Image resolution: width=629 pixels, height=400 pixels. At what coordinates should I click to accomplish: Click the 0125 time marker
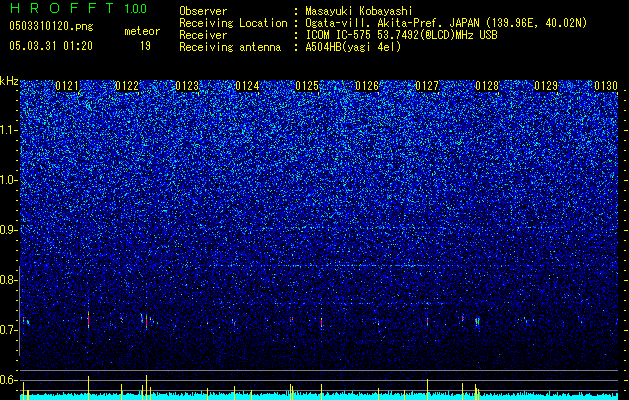(307, 86)
